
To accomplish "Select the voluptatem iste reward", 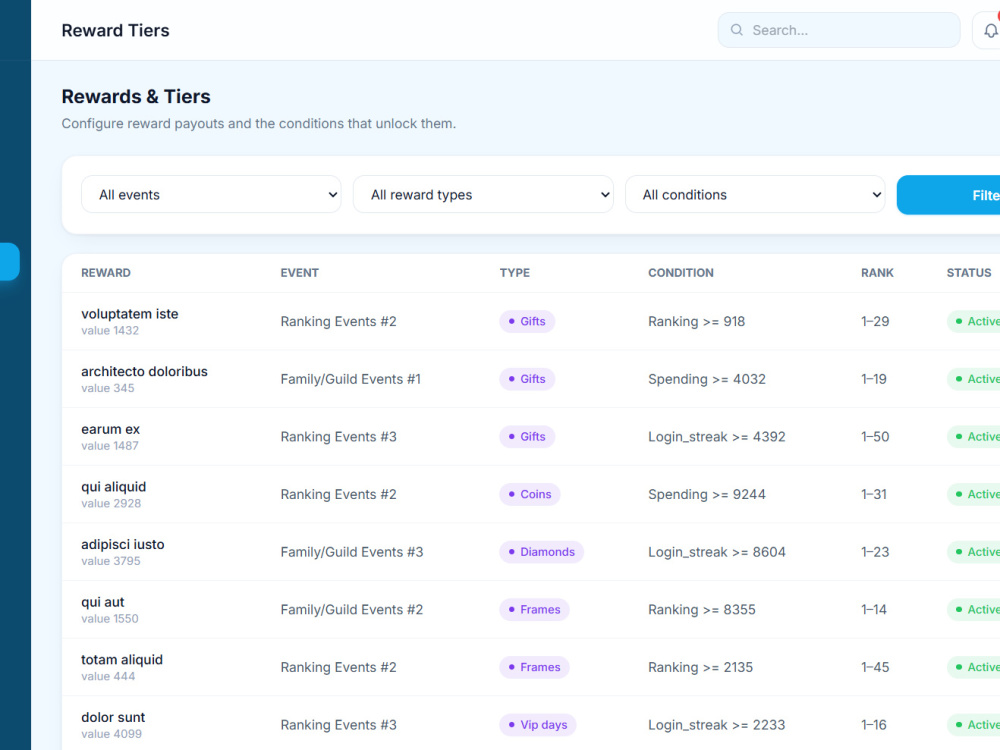I will click(x=129, y=314).
